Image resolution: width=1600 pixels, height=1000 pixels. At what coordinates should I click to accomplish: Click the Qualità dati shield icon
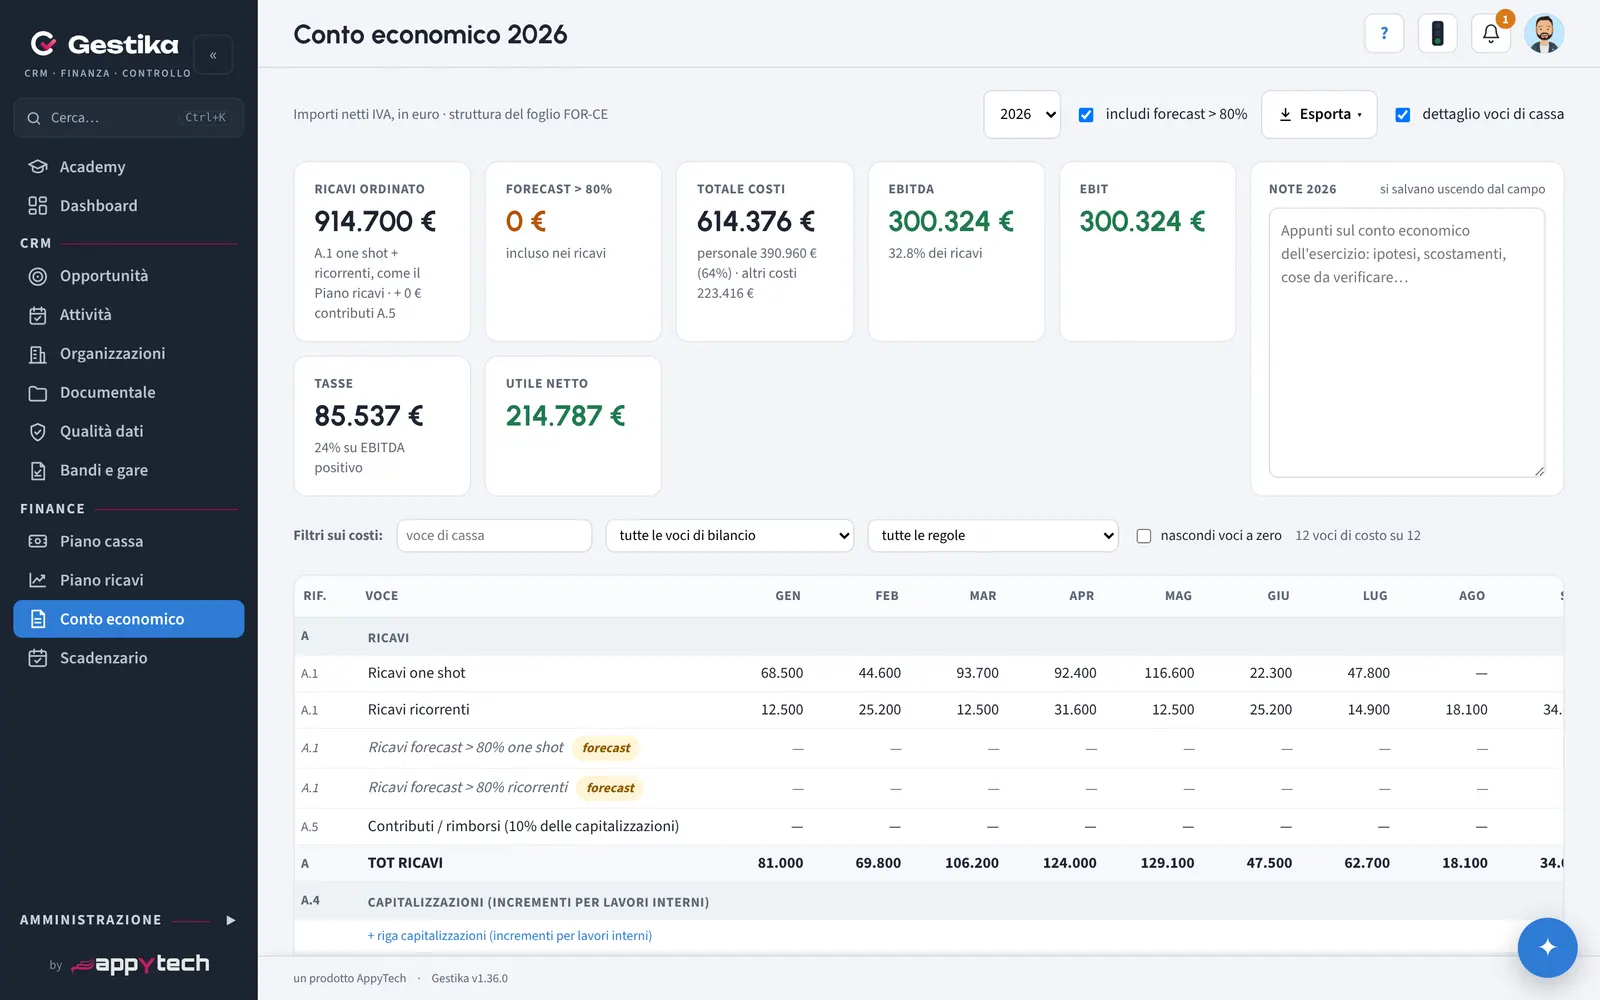coord(38,432)
